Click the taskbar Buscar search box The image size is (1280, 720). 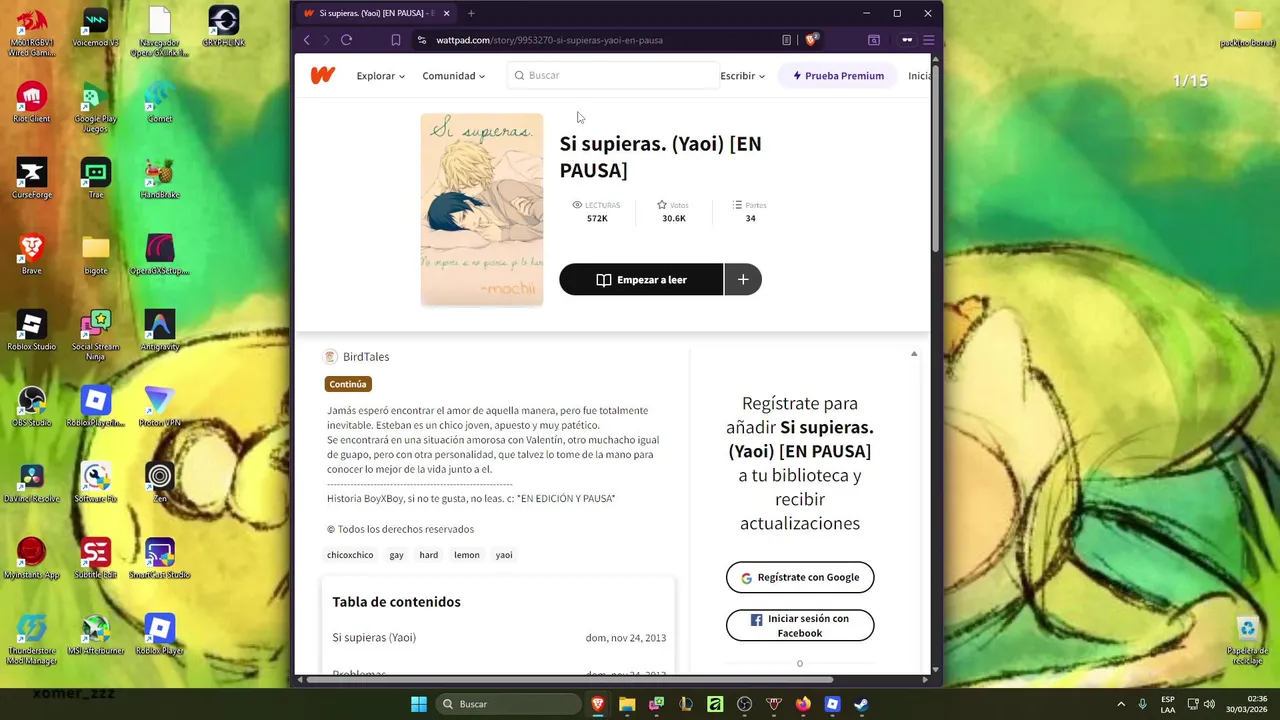[510, 704]
